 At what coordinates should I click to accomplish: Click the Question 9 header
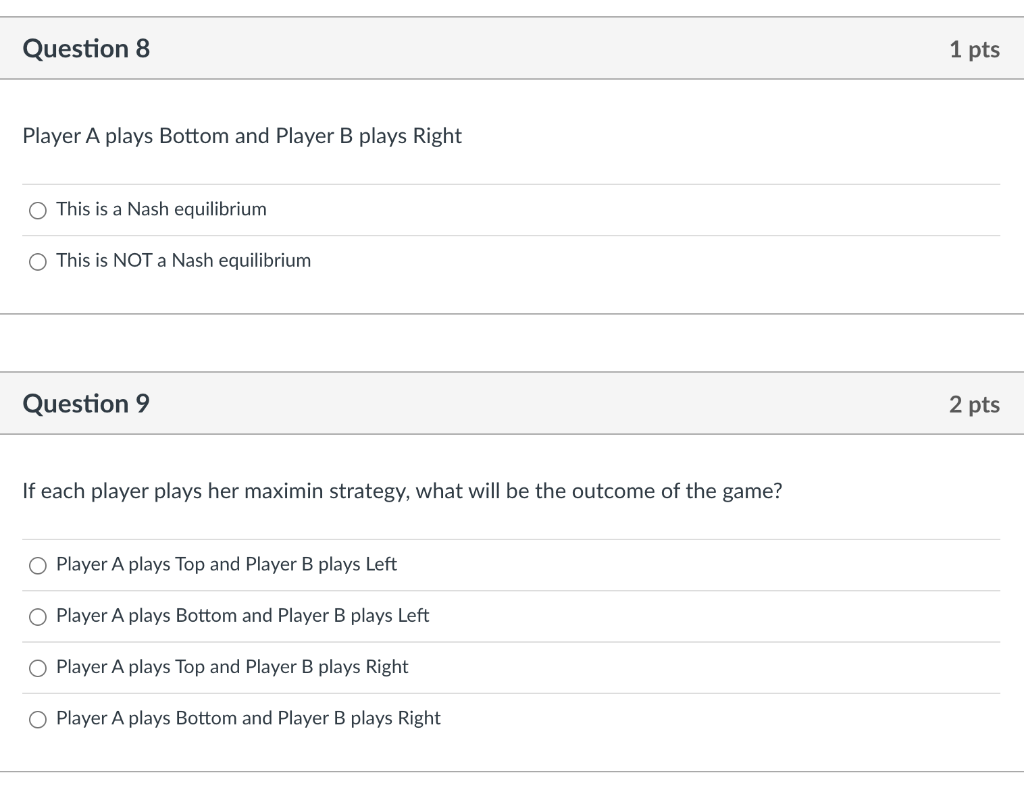click(87, 403)
